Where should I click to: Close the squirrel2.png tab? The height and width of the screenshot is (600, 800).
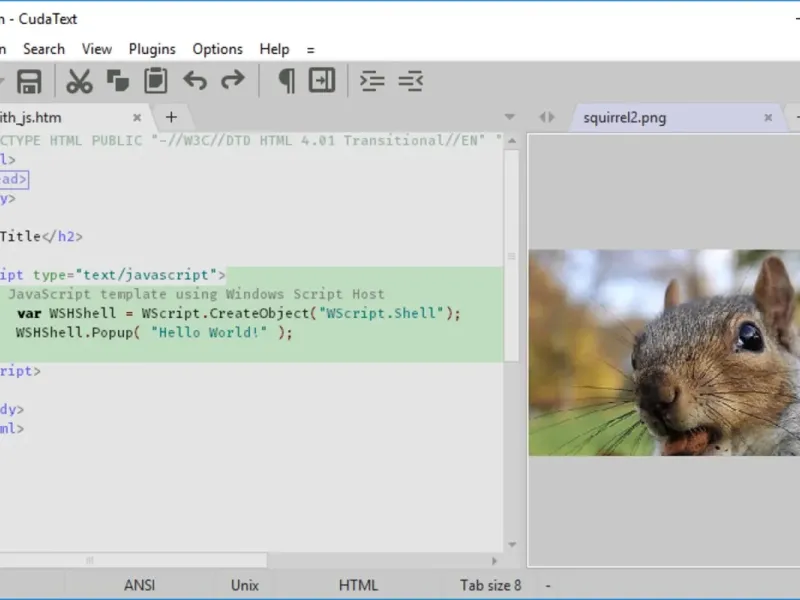[768, 117]
